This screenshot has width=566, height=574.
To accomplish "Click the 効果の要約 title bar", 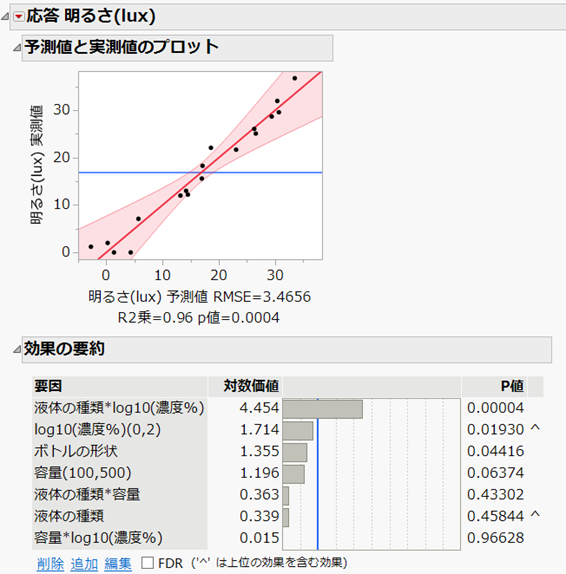I will pyautogui.click(x=287, y=350).
